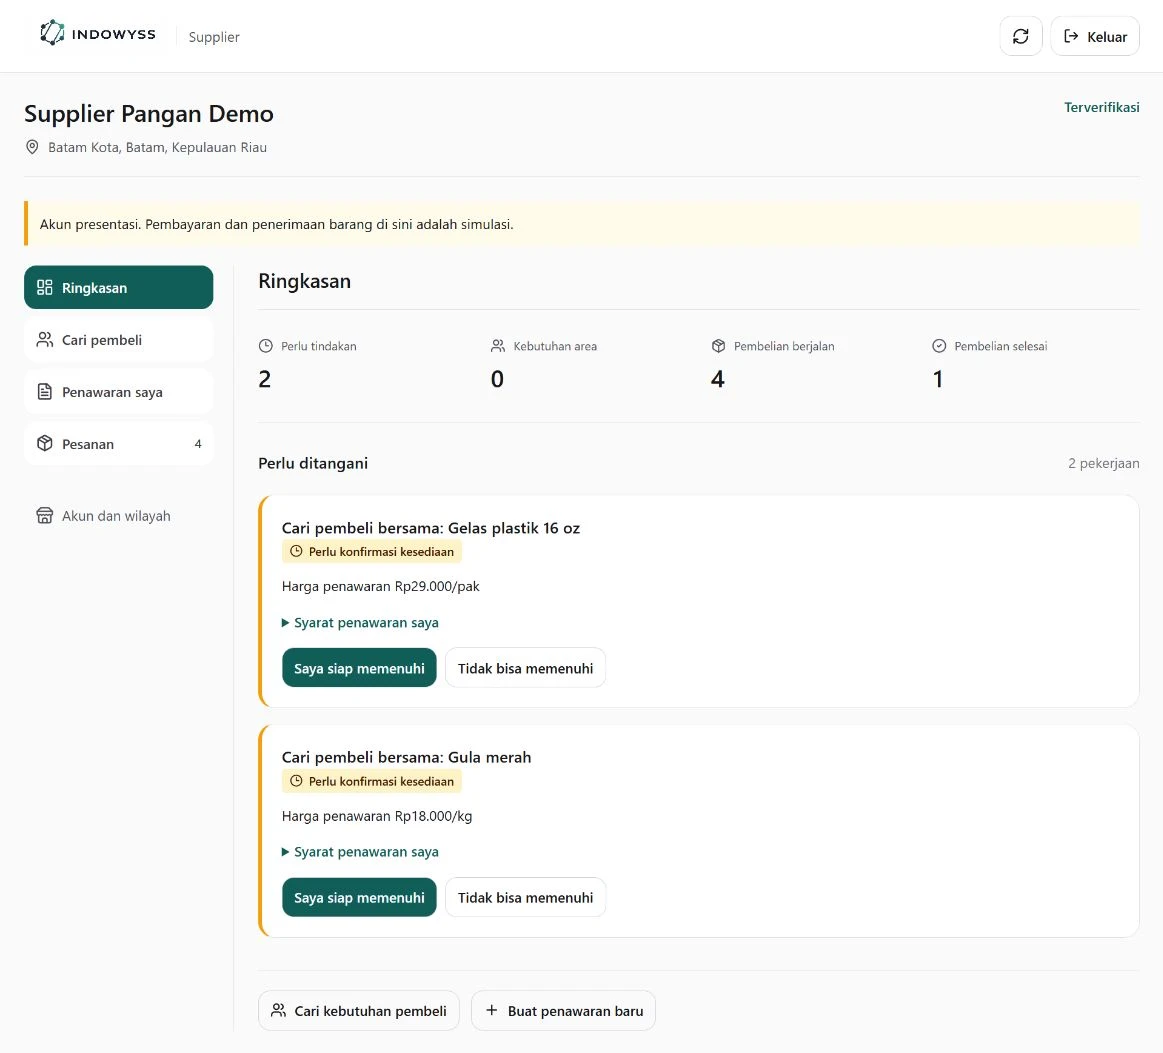Click the refresh icon in the header
The image size is (1163, 1053).
click(x=1021, y=36)
